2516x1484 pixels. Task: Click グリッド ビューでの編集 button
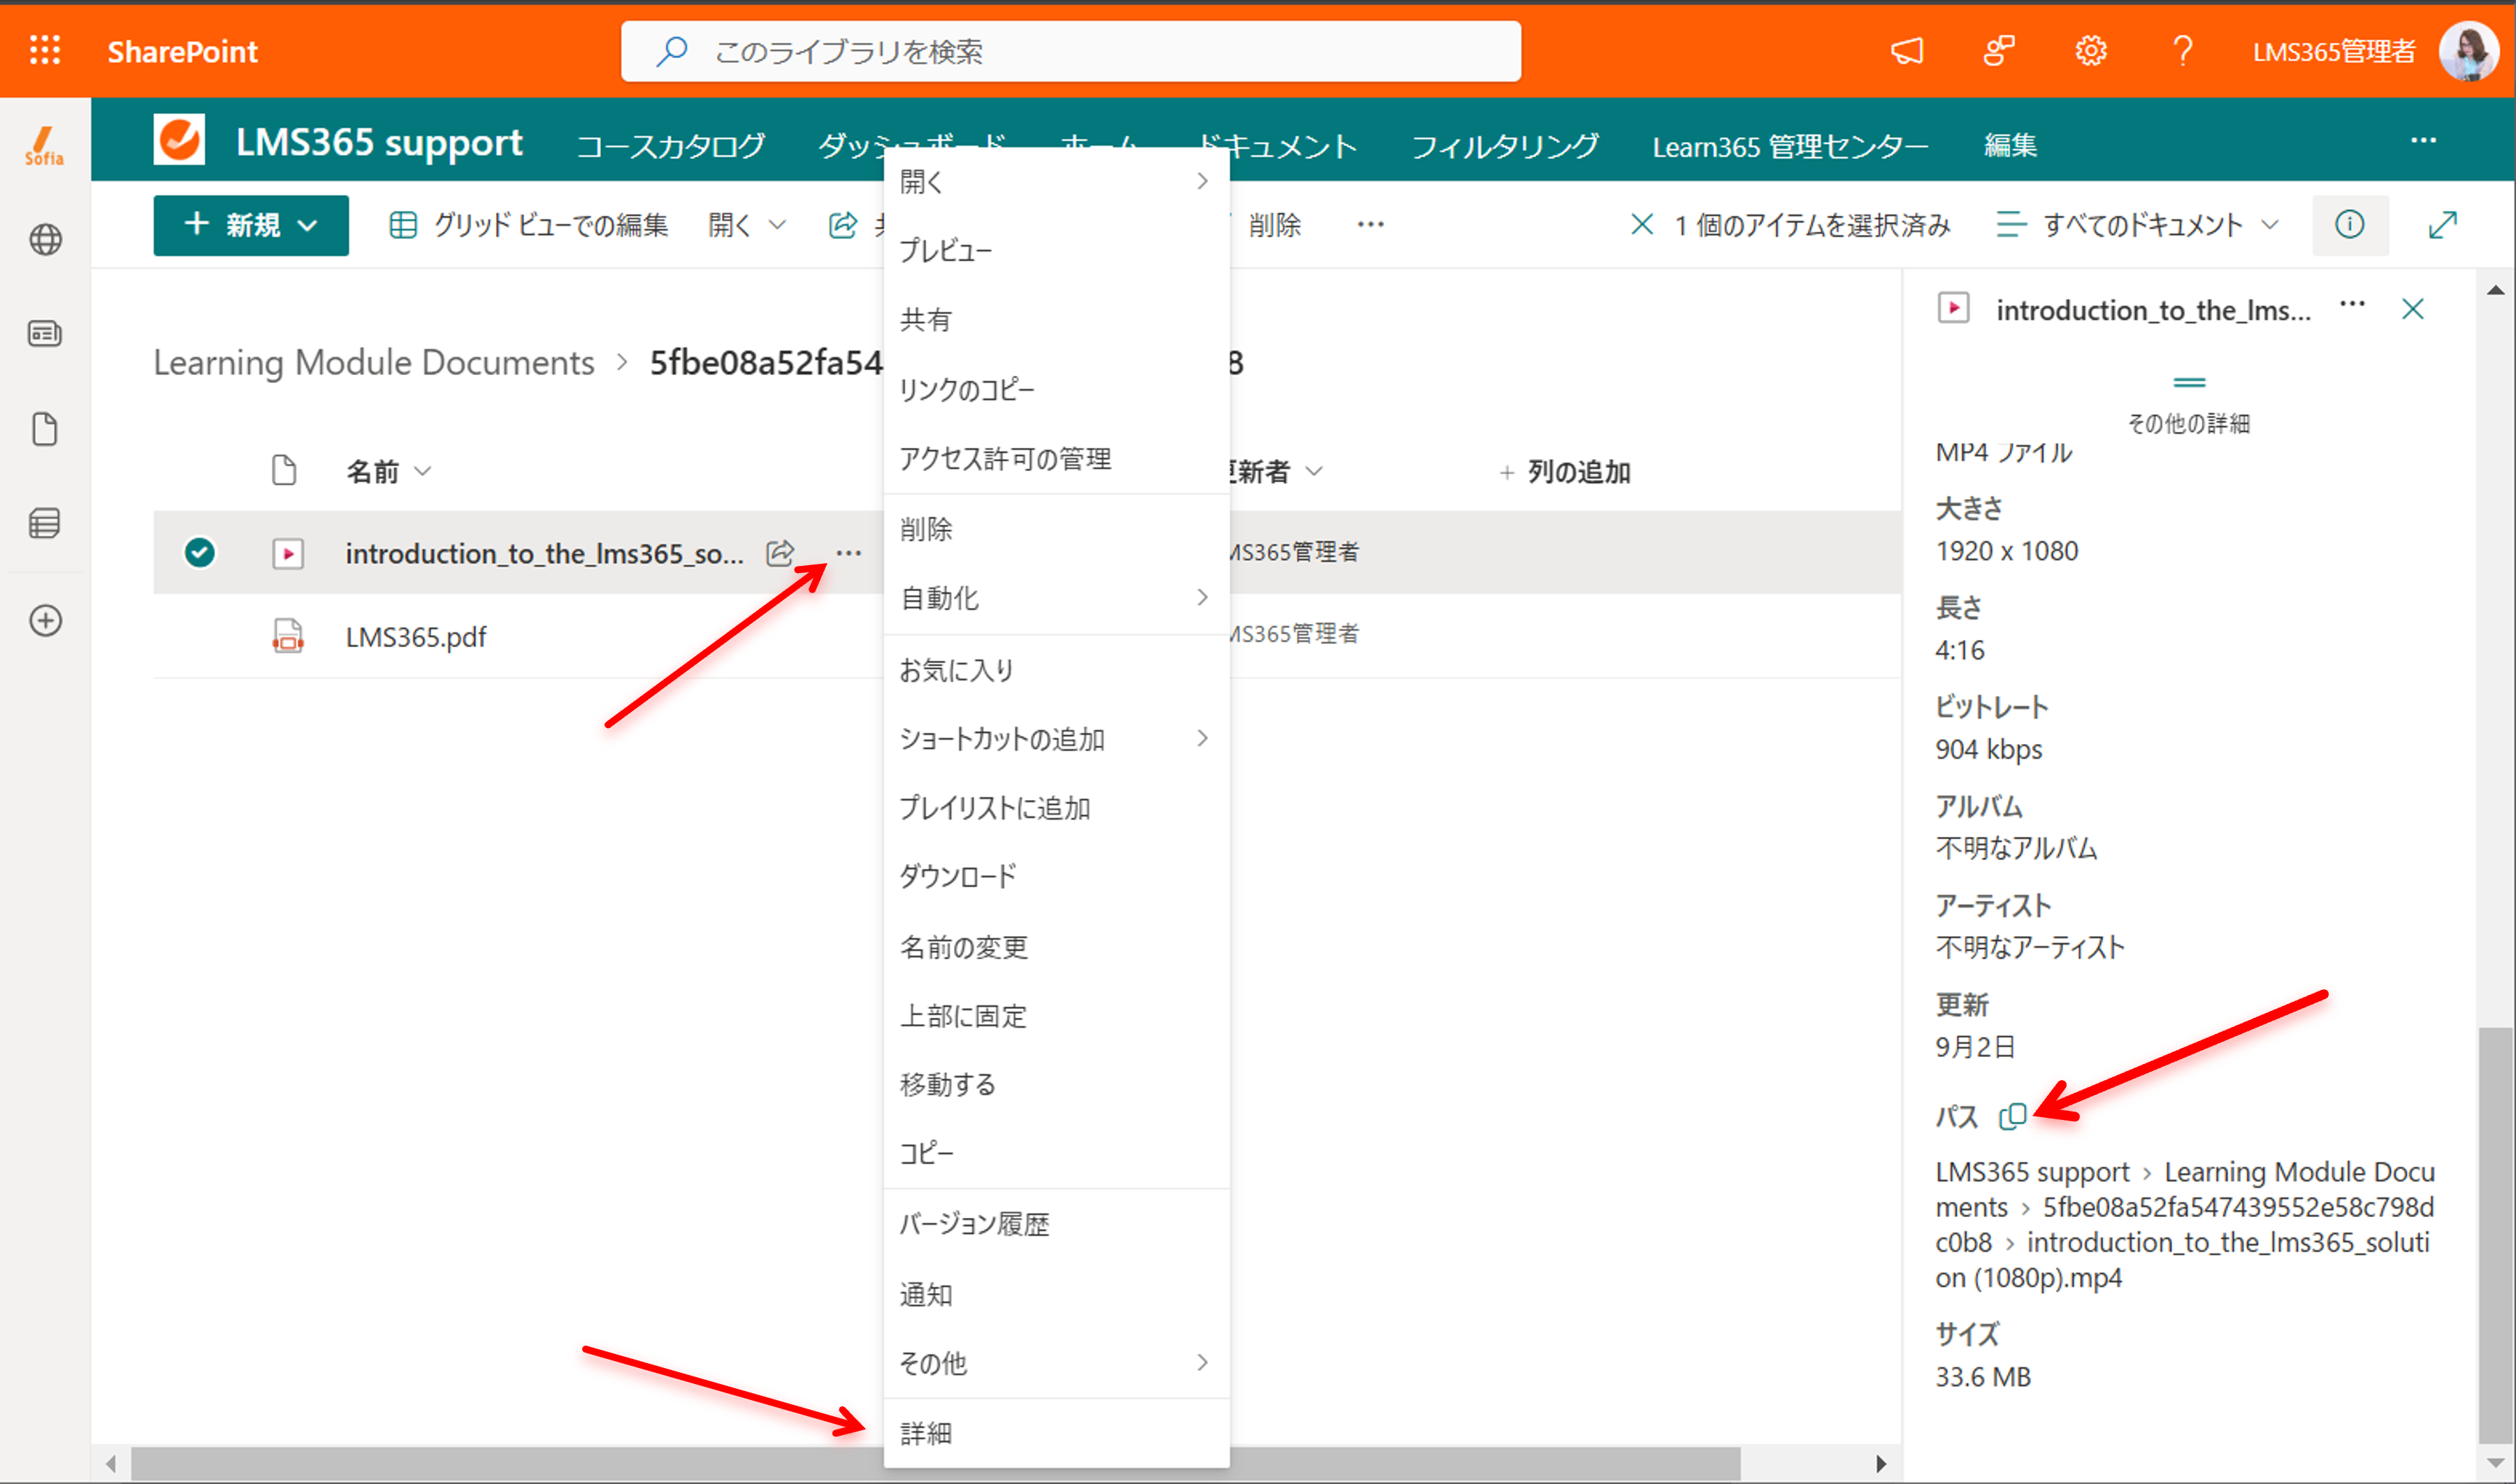pos(528,225)
